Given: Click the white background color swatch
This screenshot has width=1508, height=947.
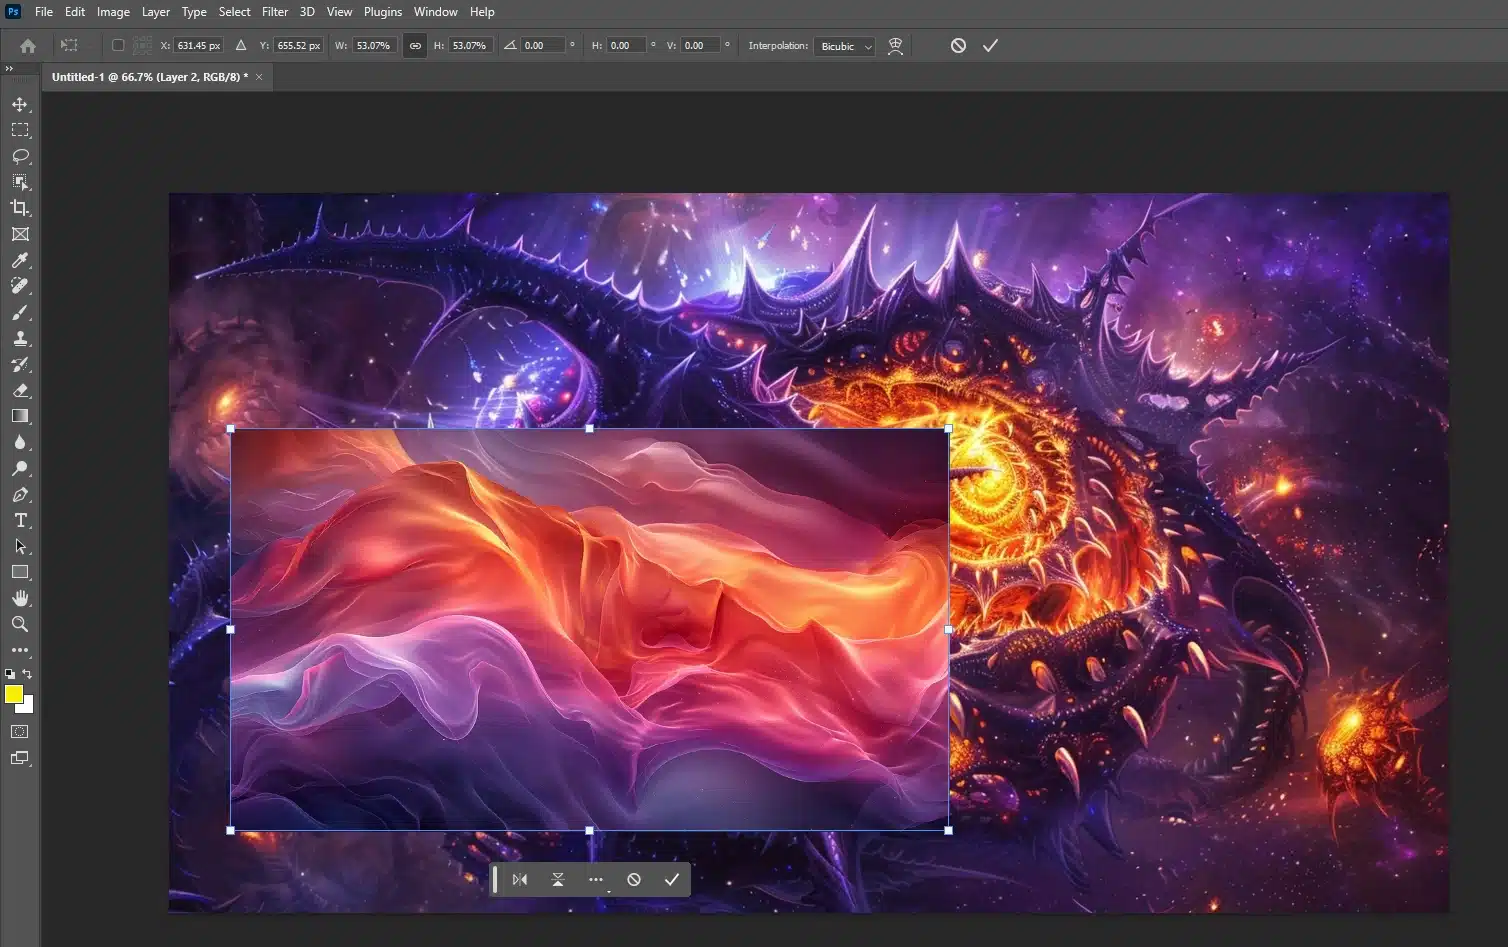Looking at the screenshot, I should click(x=28, y=707).
